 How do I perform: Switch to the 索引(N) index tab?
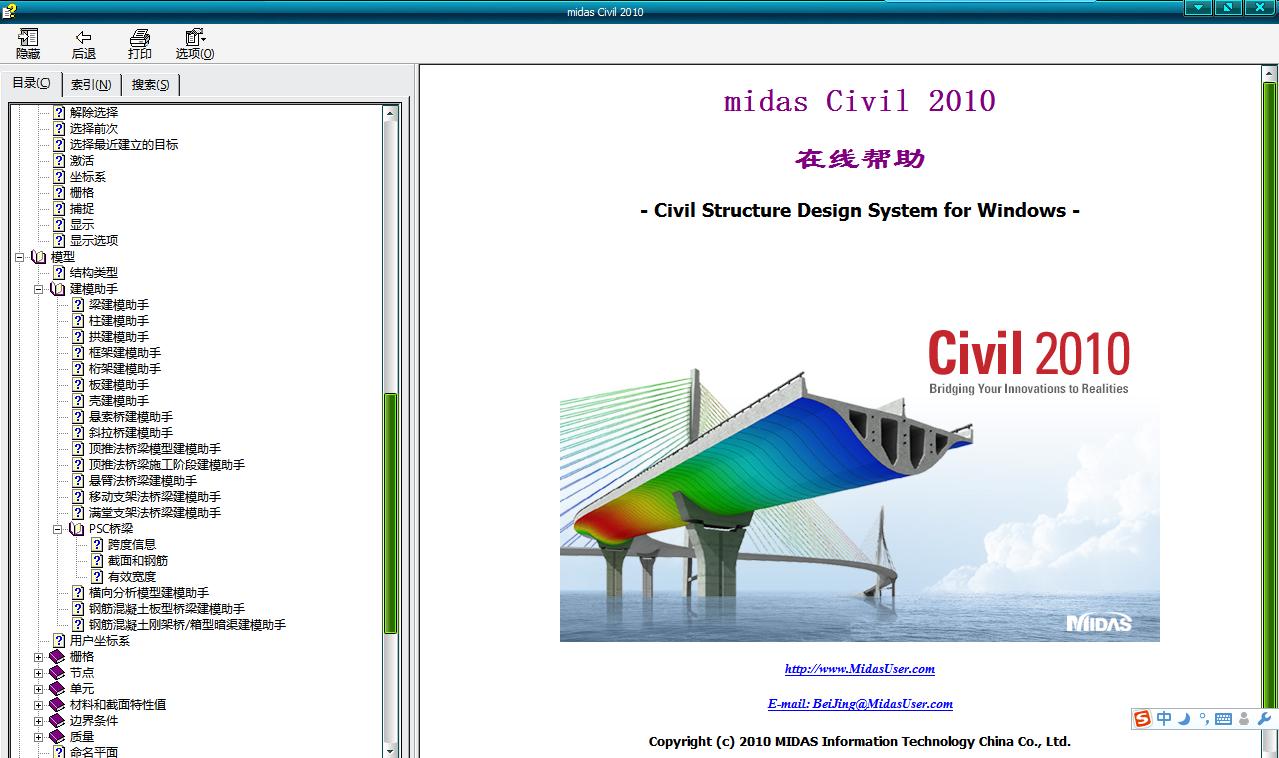[91, 85]
